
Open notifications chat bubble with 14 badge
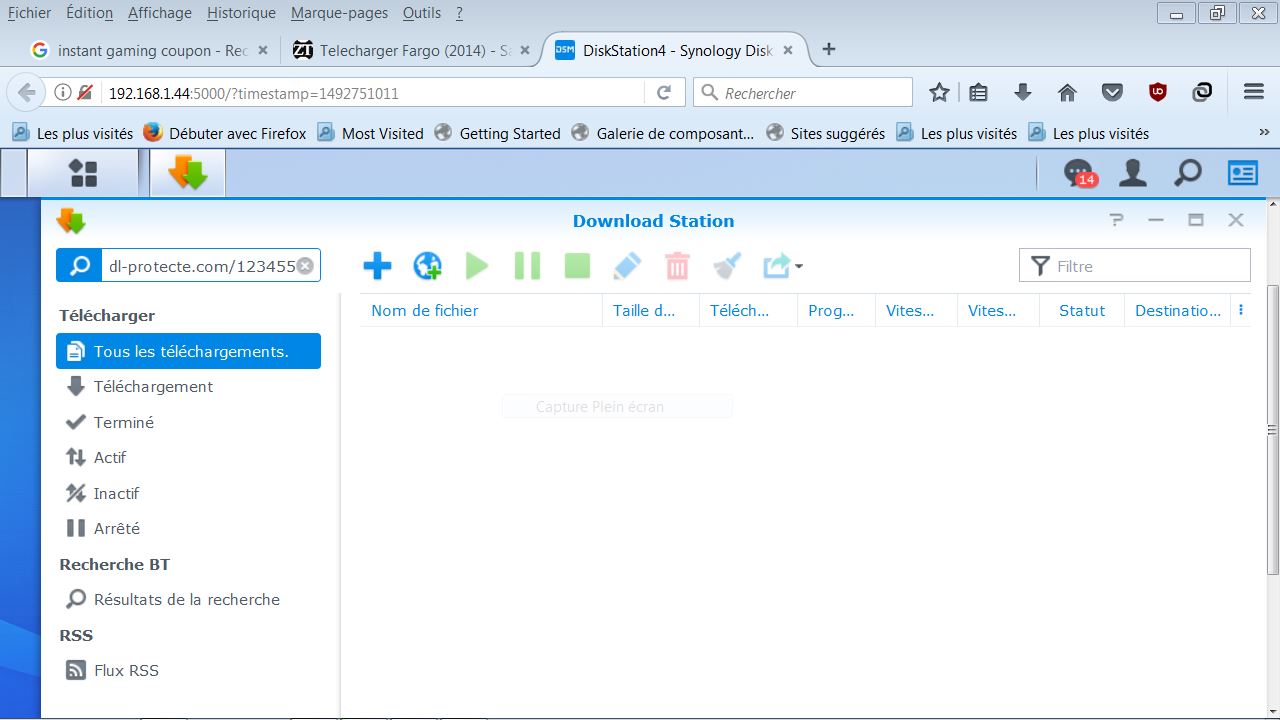(1079, 174)
